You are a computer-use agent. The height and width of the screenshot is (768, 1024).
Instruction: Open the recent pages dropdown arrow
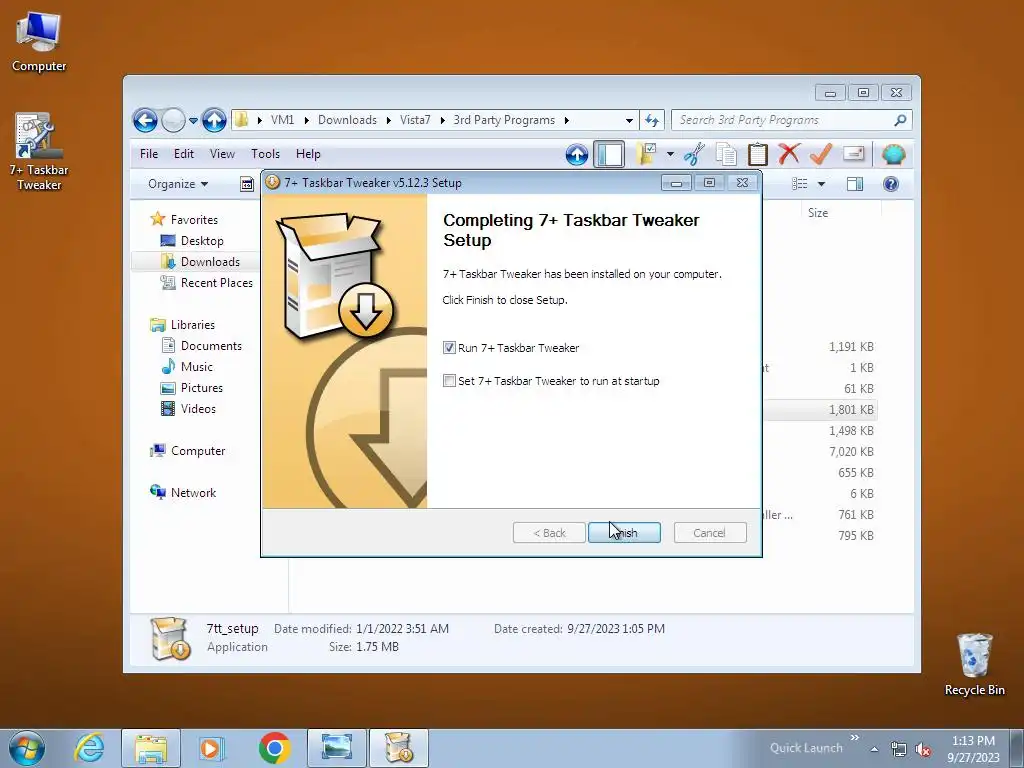[x=193, y=121]
